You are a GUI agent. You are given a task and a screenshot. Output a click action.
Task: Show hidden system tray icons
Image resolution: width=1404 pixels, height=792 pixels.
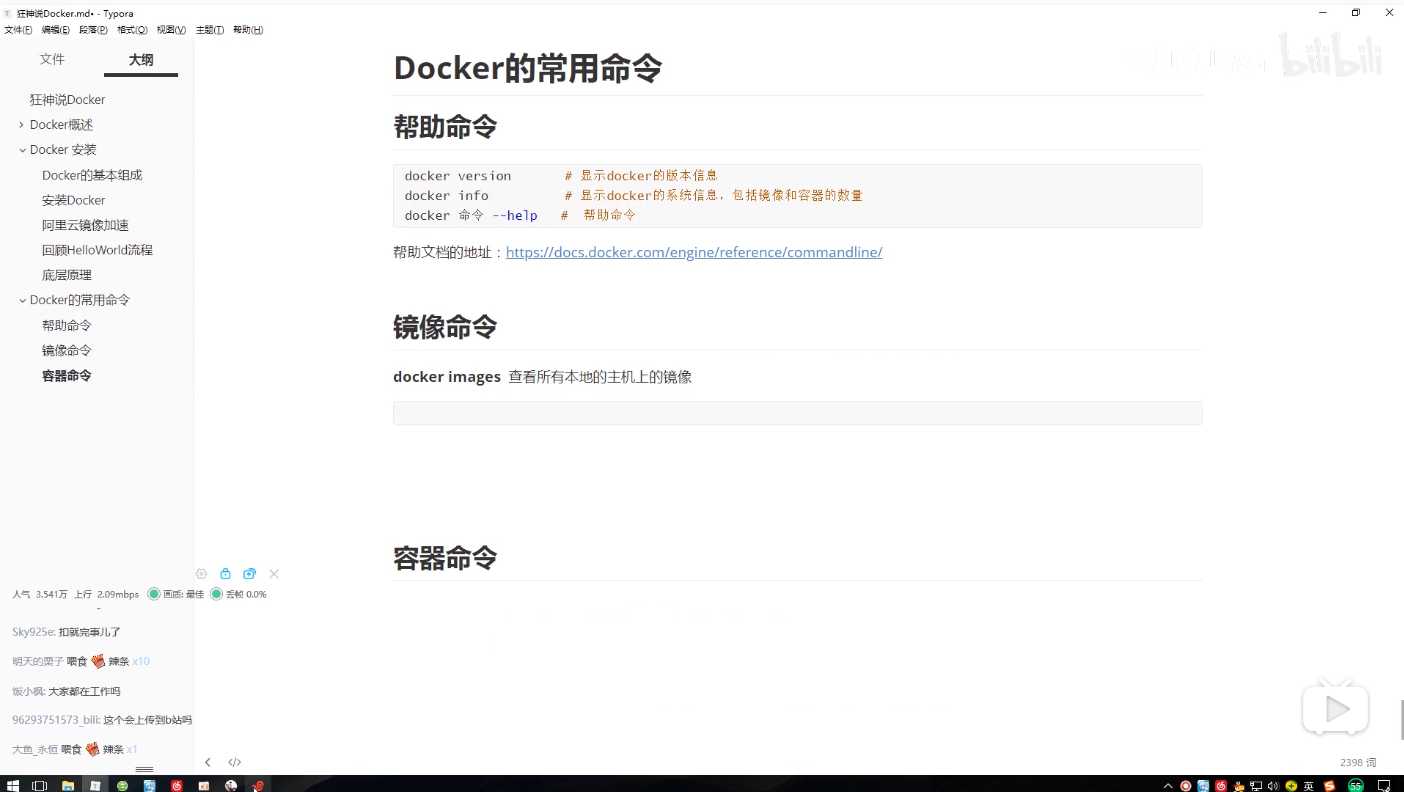[1168, 786]
